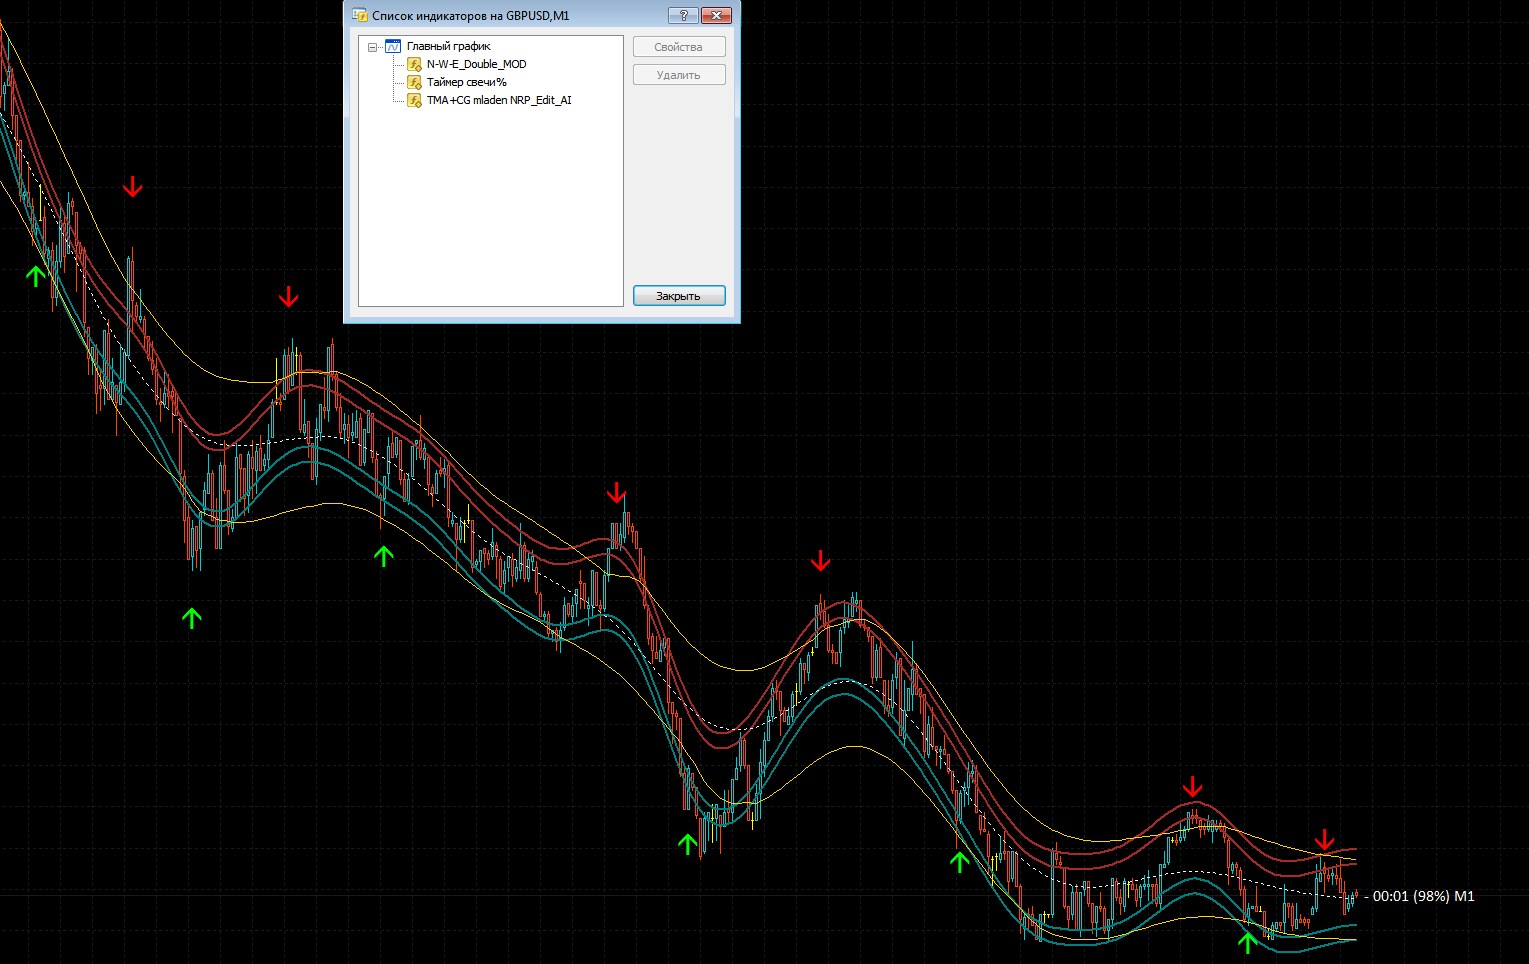Click the Закрыть button
Viewport: 1529px width, 964px height.
(679, 296)
